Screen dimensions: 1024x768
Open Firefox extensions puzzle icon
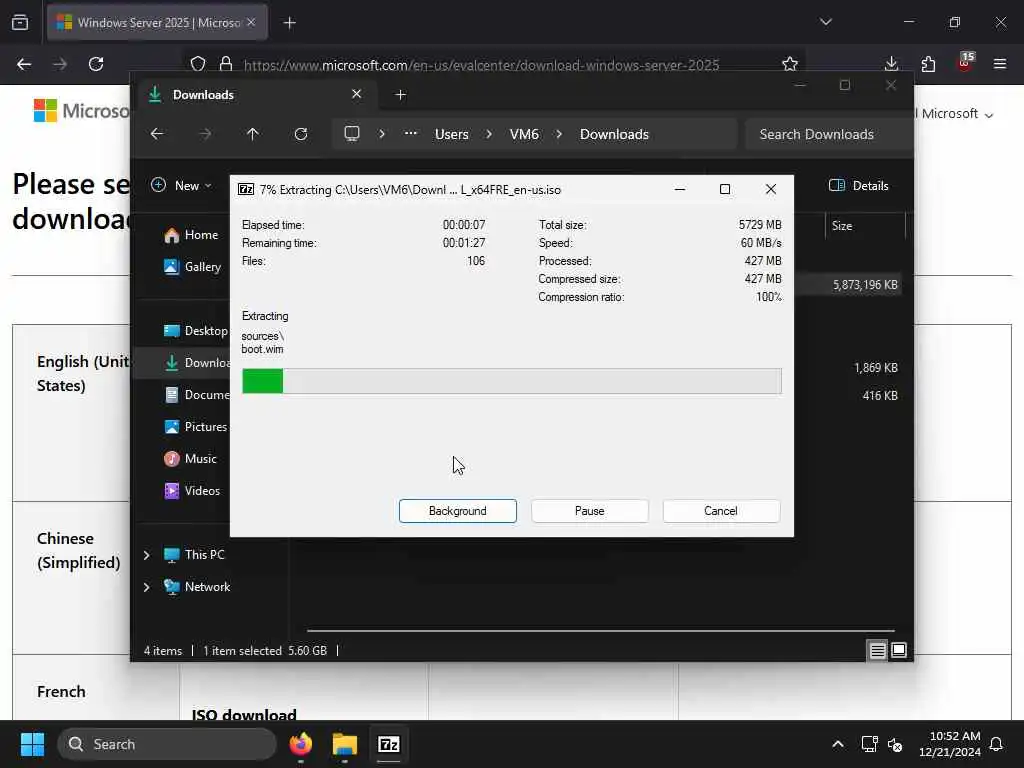coord(928,64)
